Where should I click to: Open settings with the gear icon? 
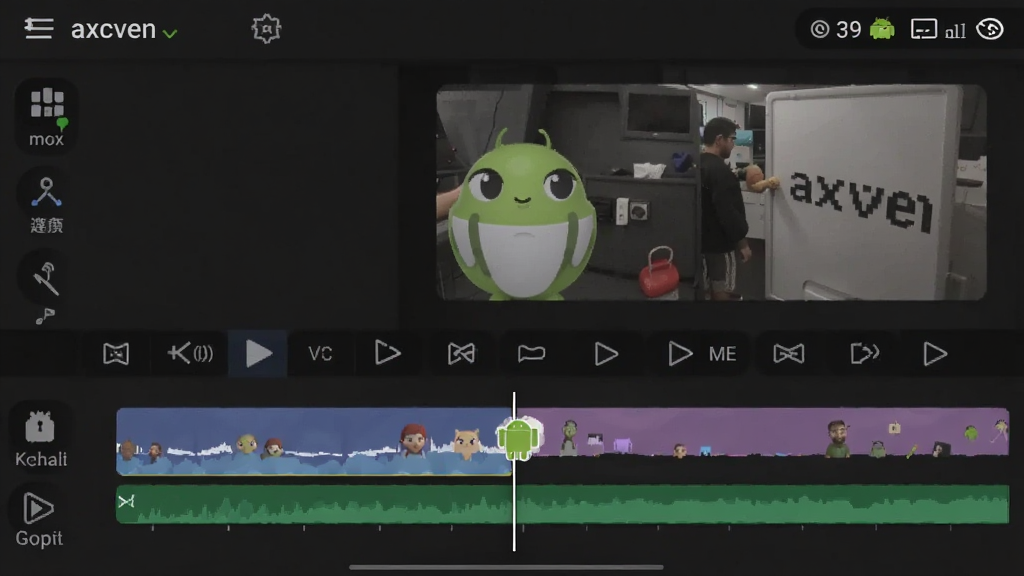pyautogui.click(x=266, y=29)
